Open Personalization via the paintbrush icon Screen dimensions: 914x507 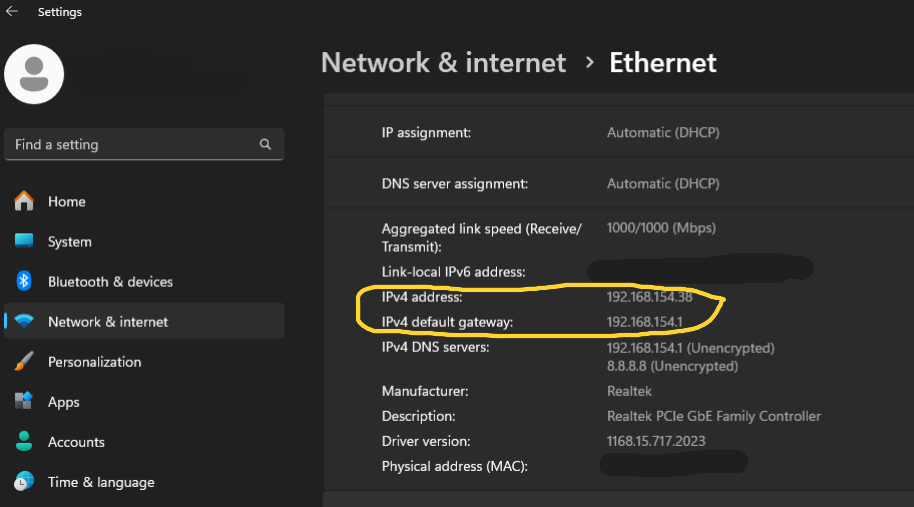click(x=25, y=362)
